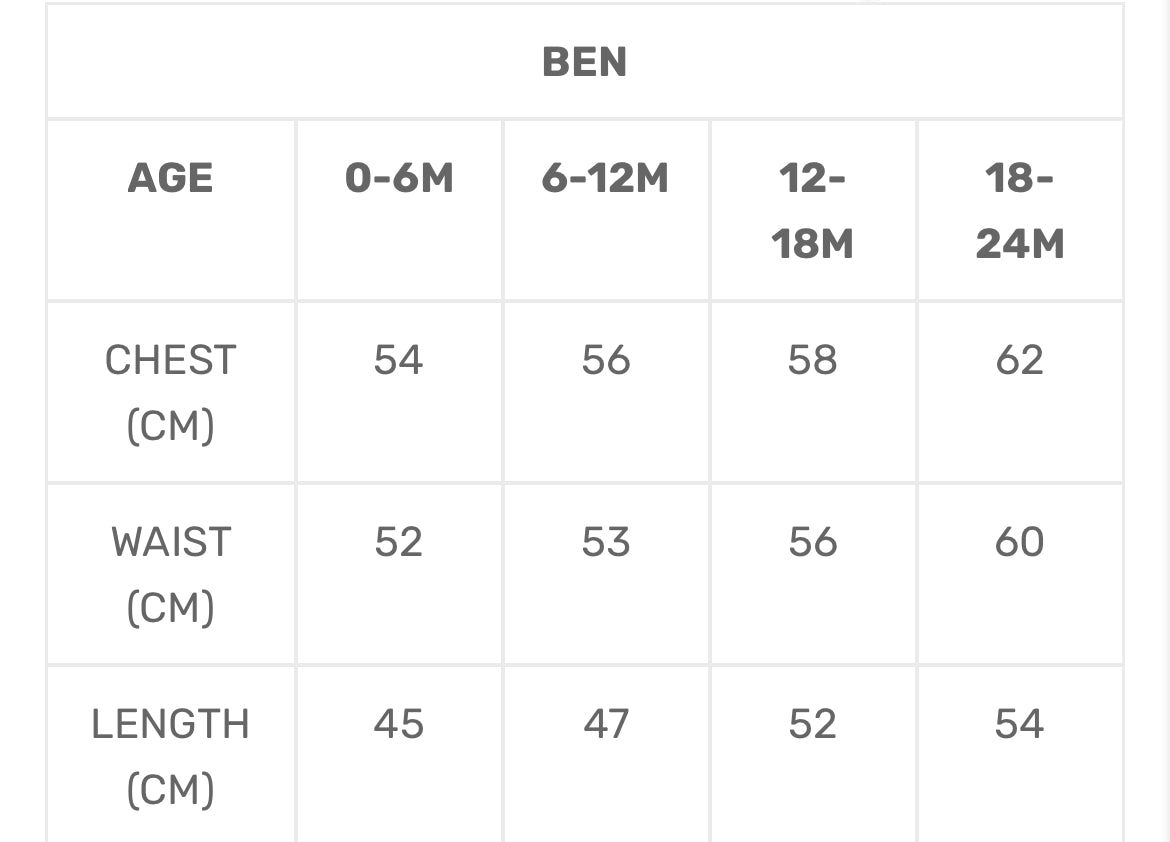Select the WAIST (CM) row label
Viewport: 1170px width, 842px height.
tap(171, 574)
